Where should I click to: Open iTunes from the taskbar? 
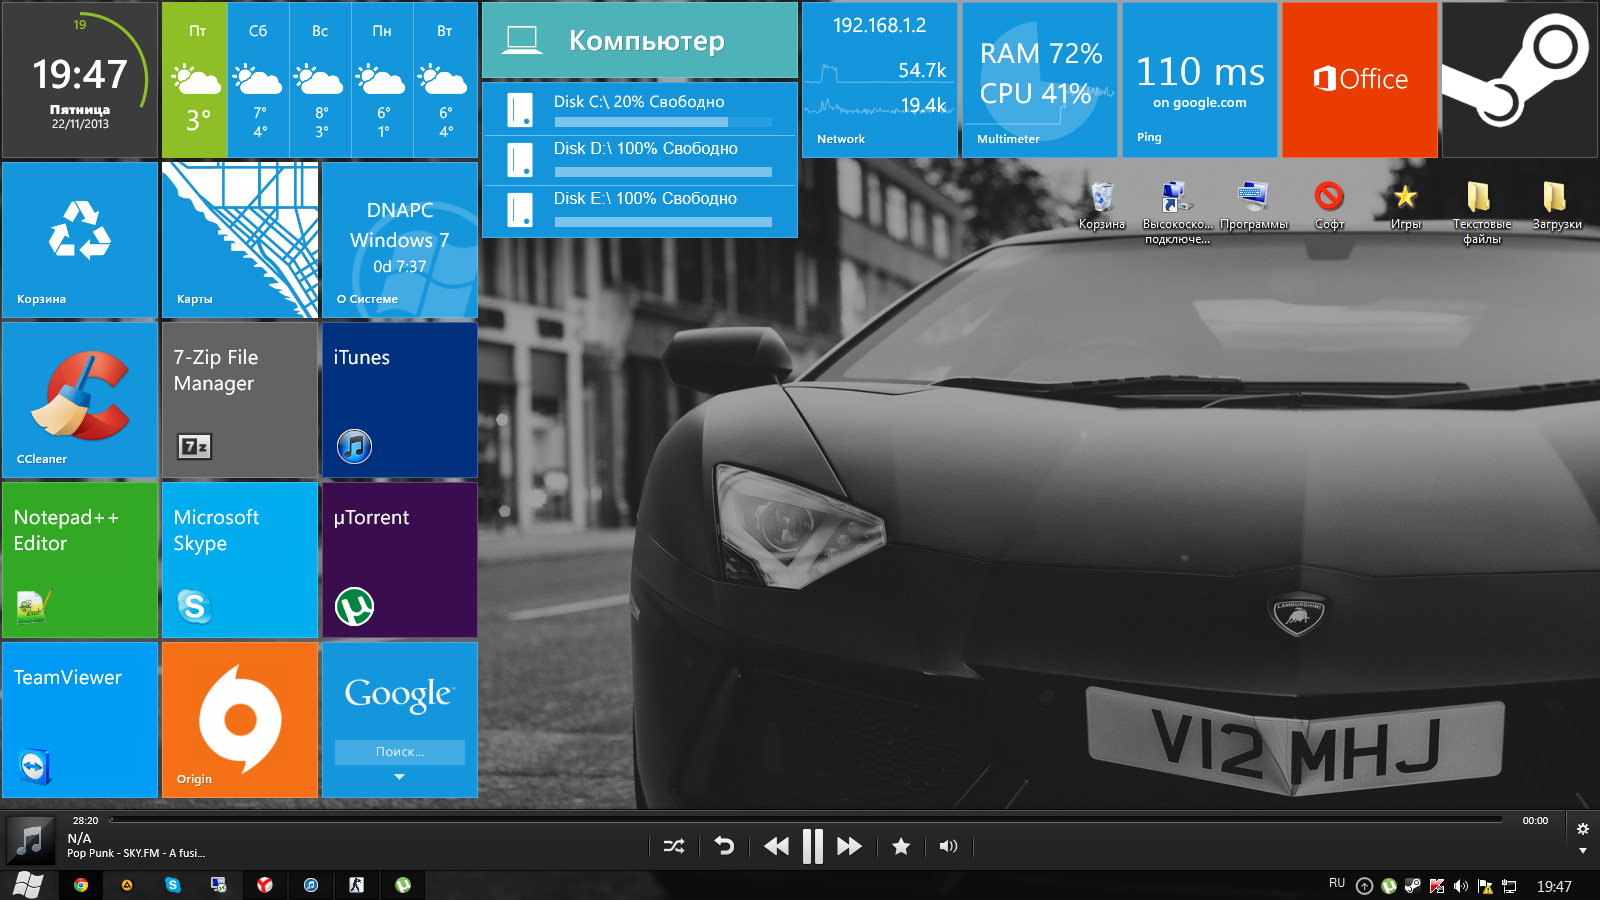(311, 885)
